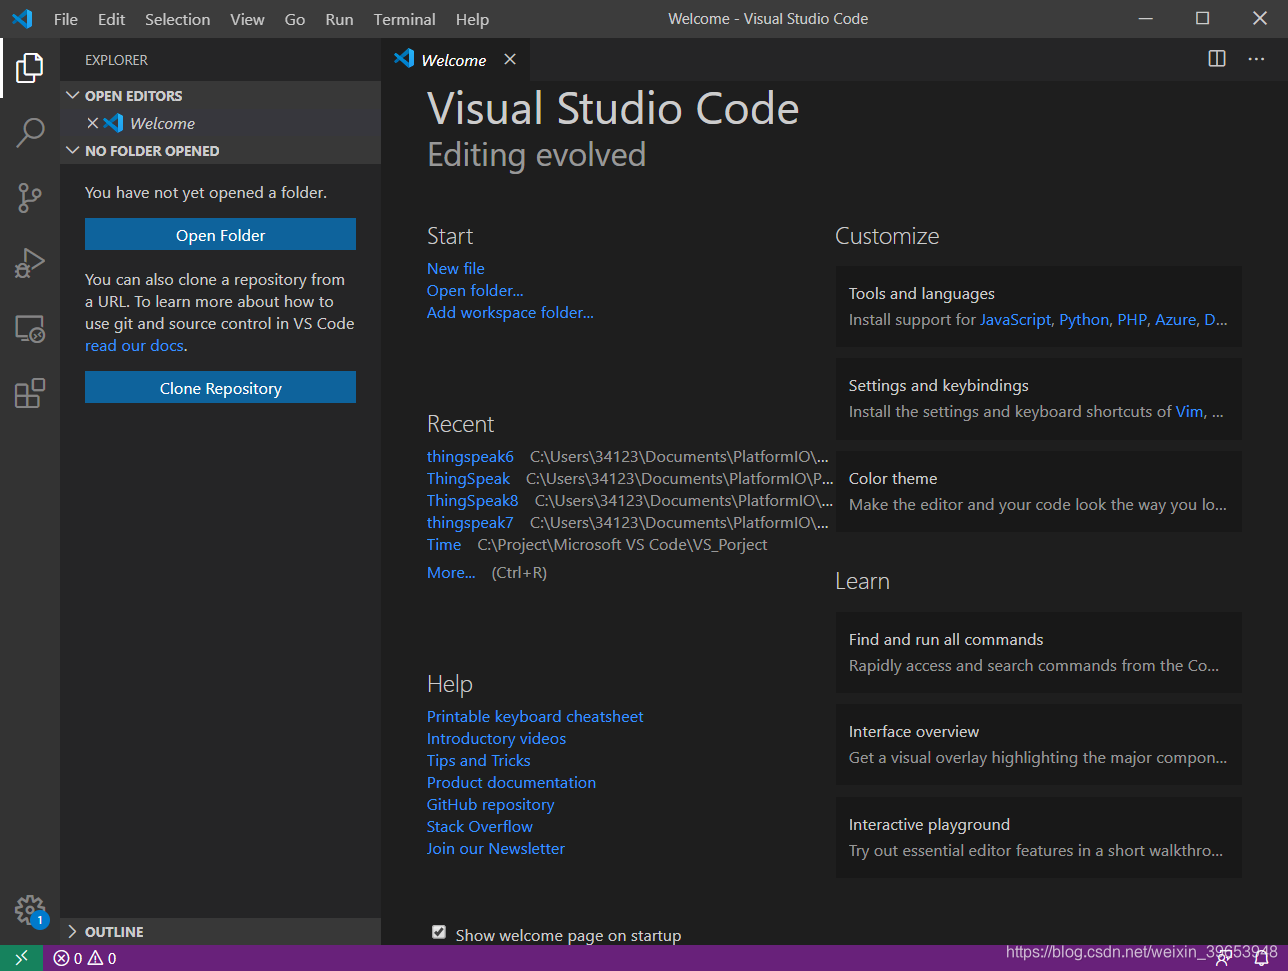Open the Manage gear icon
Screen dimensions: 1288x971
[x=30, y=911]
